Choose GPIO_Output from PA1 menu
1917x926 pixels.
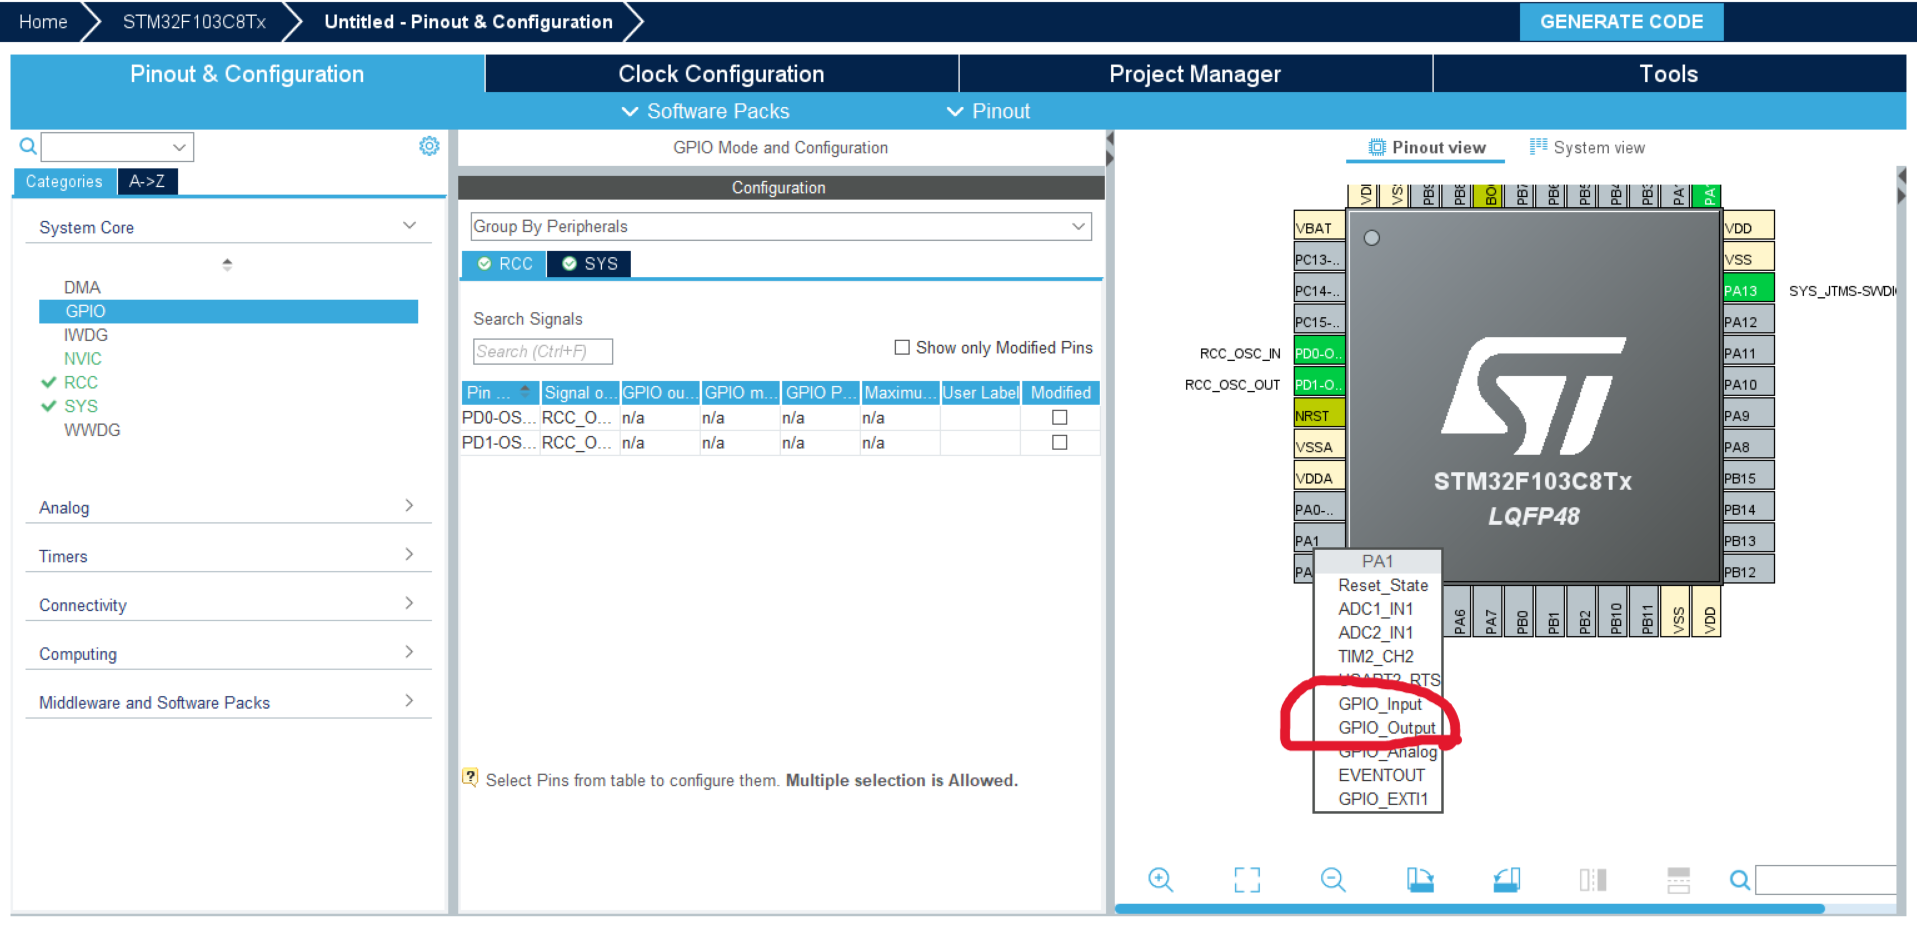[x=1386, y=727]
